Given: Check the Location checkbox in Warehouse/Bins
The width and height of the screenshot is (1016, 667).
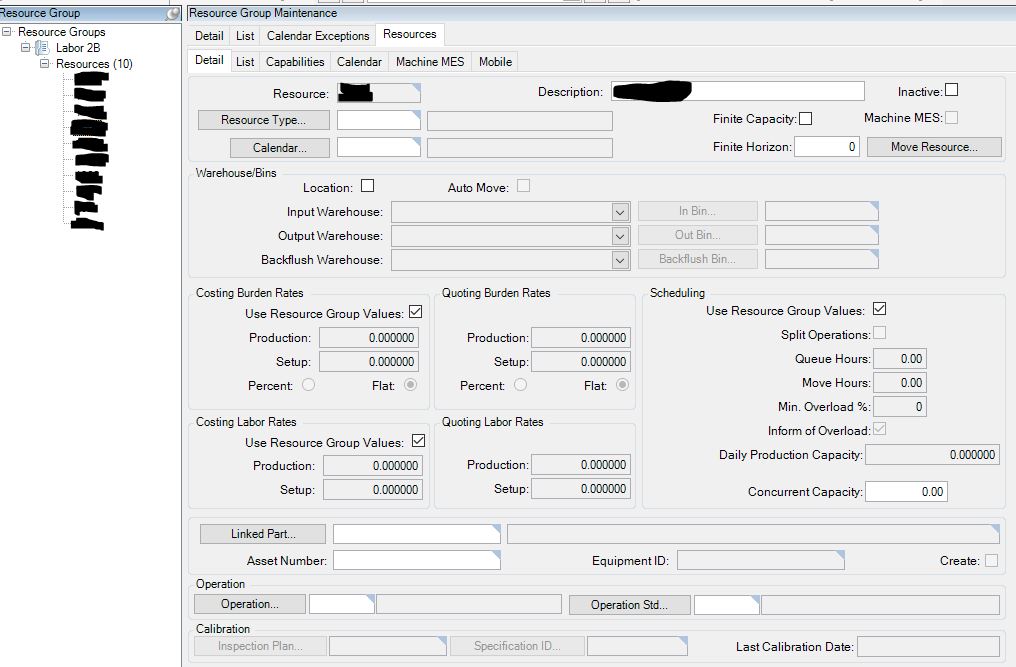Looking at the screenshot, I should (x=367, y=186).
